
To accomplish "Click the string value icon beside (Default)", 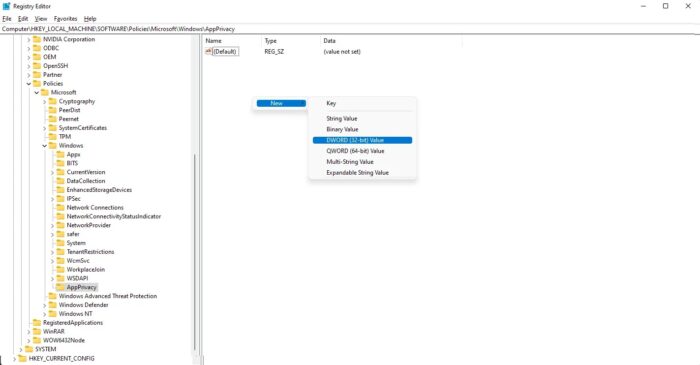I will [208, 51].
